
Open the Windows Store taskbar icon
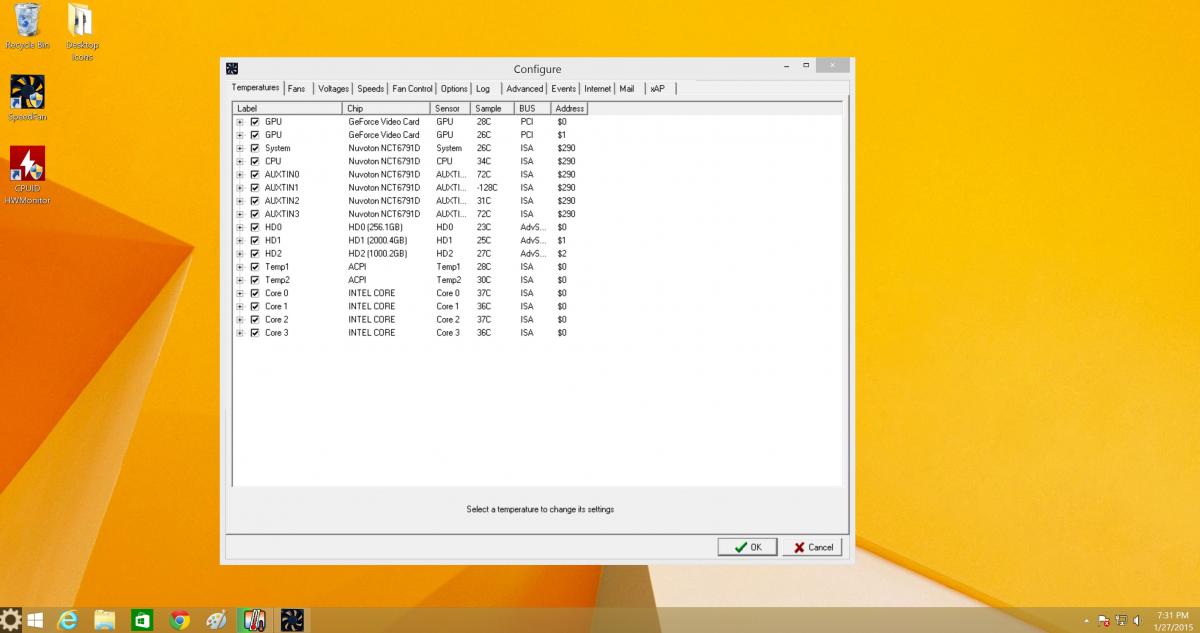pos(142,620)
